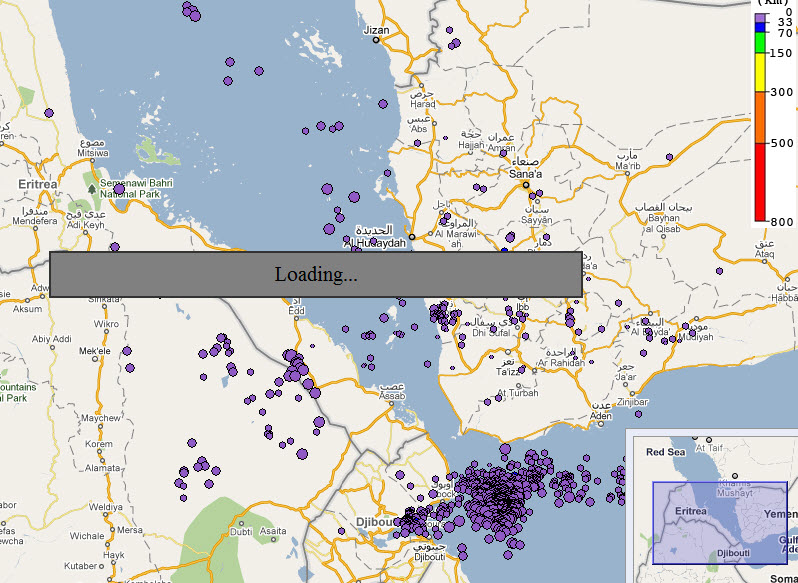Select the earthquake marker beside Ma'rib

[x=670, y=158]
